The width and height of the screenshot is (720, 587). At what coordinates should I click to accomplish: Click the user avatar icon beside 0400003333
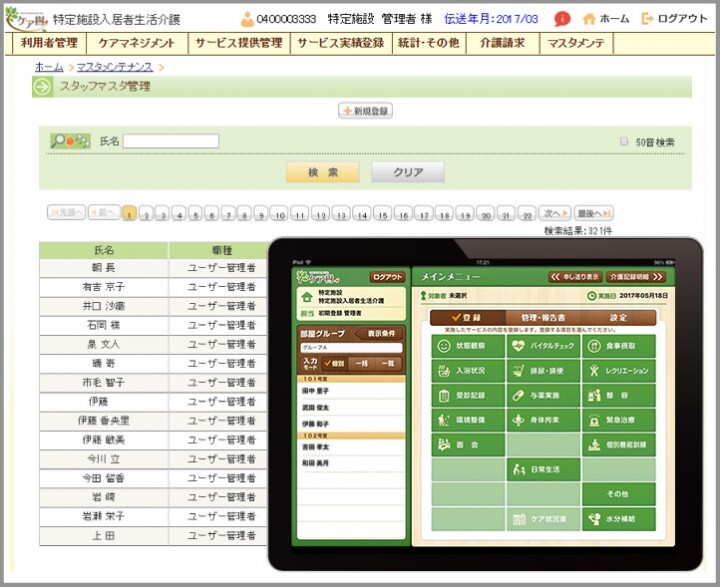point(247,19)
